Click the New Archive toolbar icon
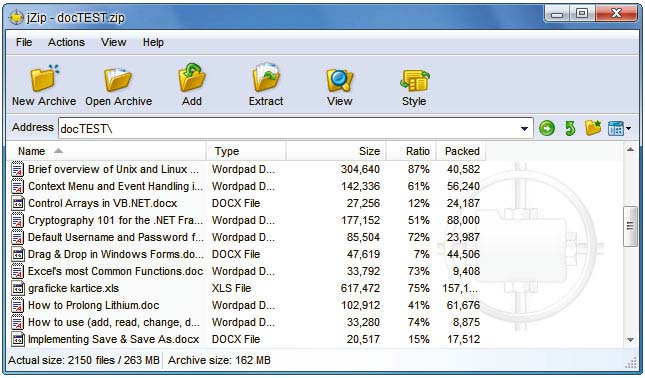Viewport: 645px width, 378px height. 44,78
